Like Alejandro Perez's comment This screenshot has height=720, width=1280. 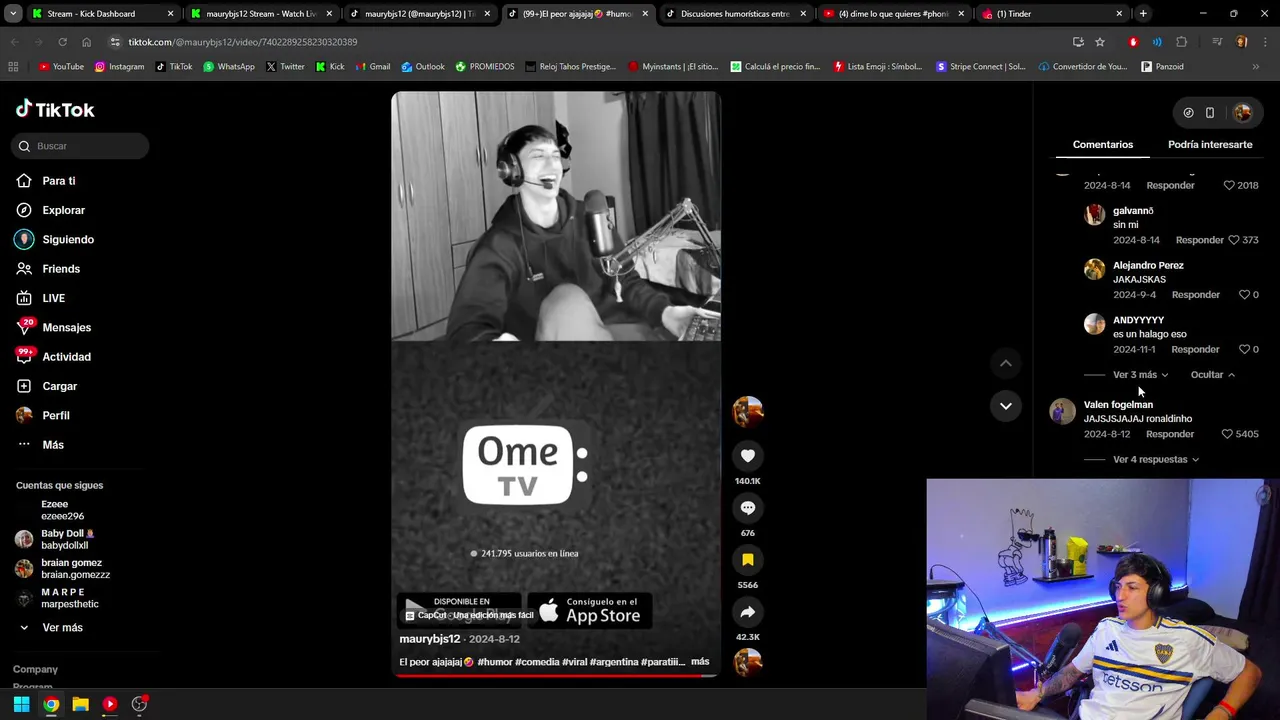pyautogui.click(x=1244, y=295)
